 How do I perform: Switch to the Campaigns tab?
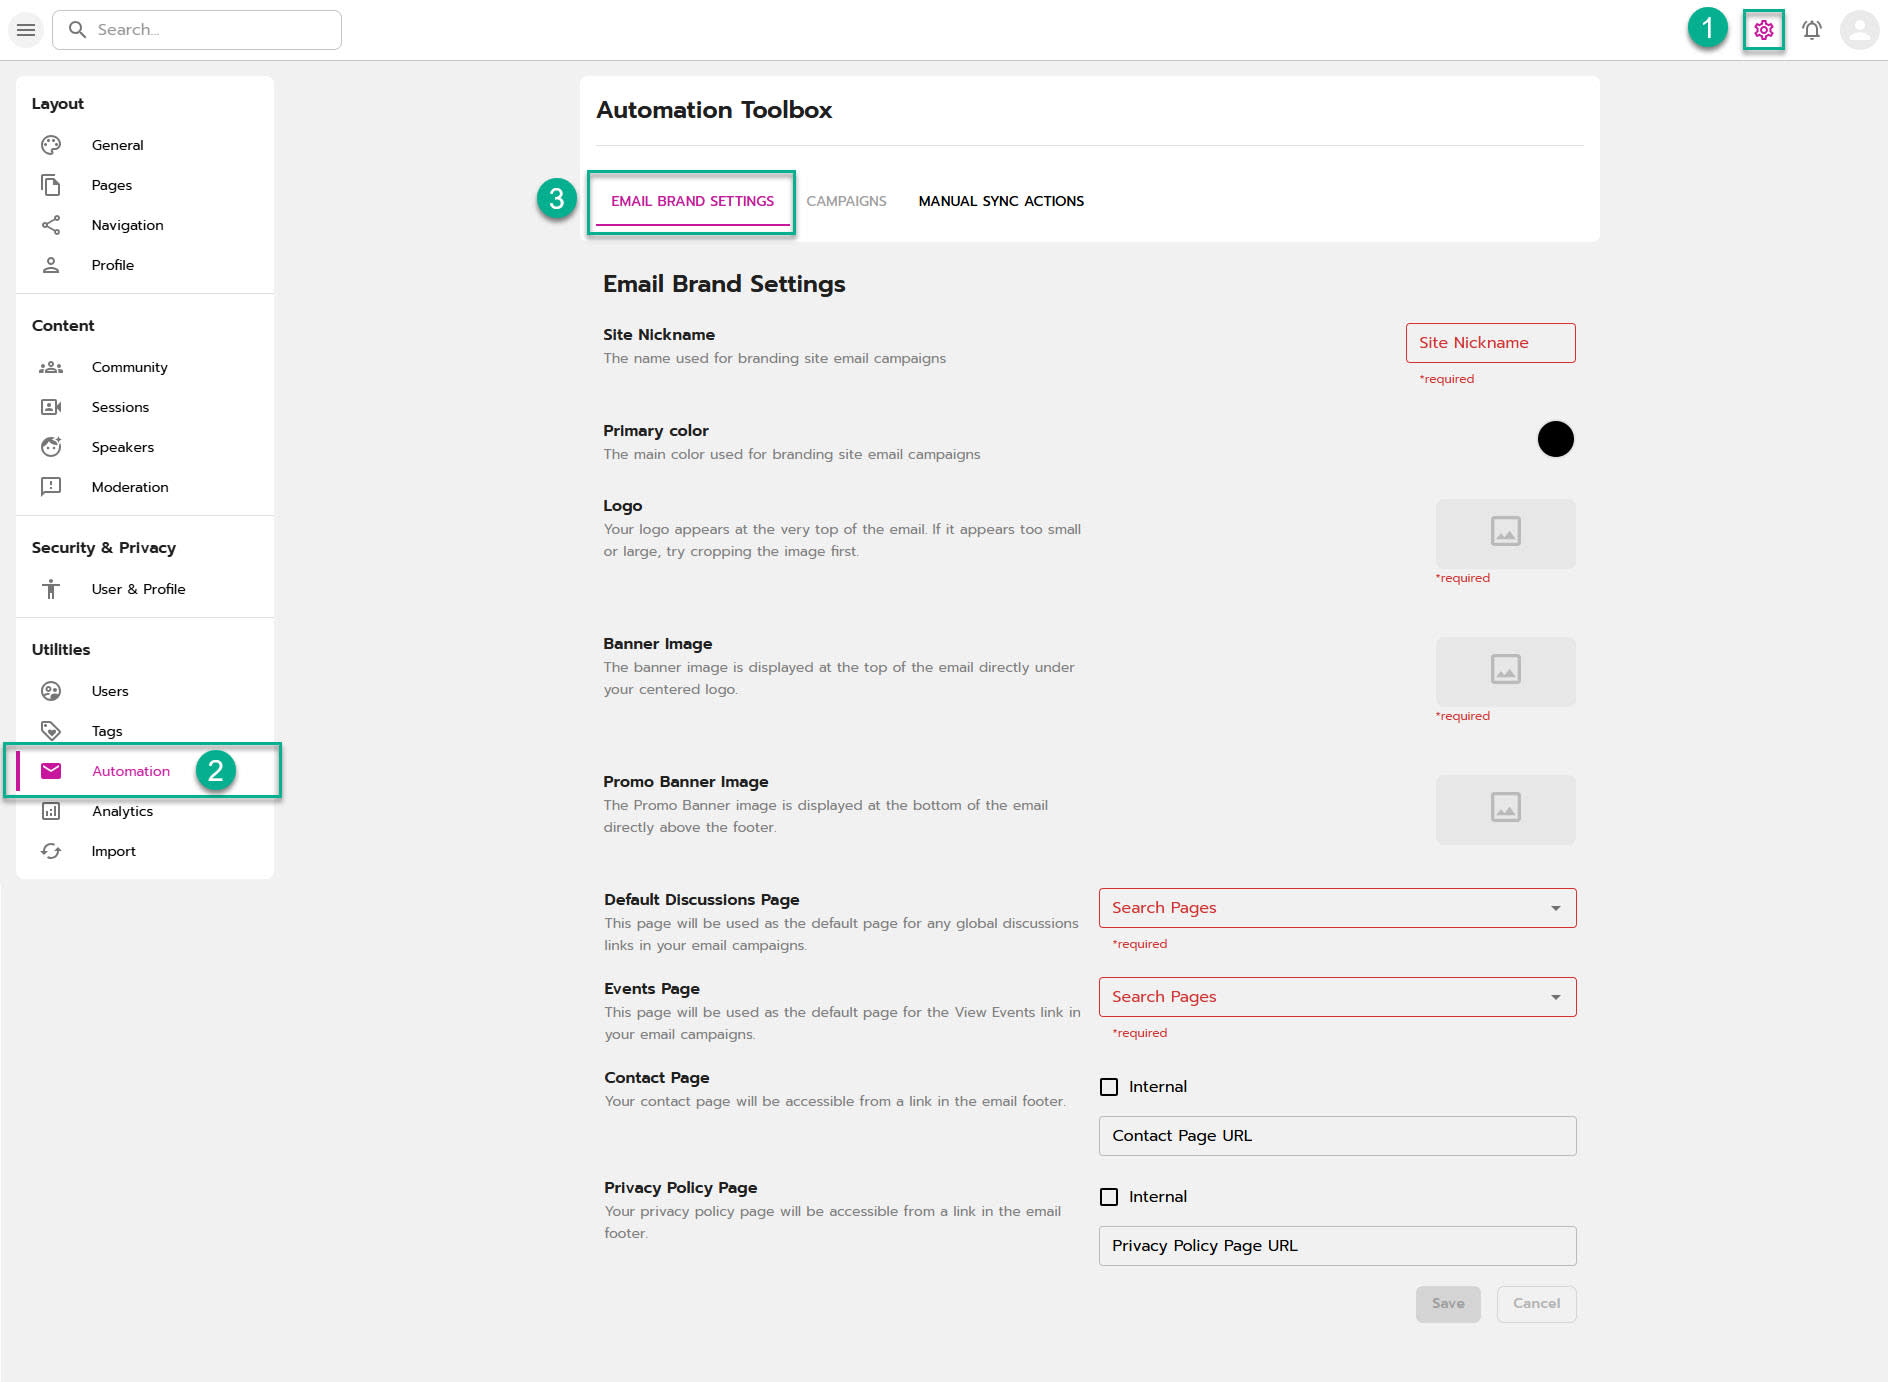click(846, 201)
